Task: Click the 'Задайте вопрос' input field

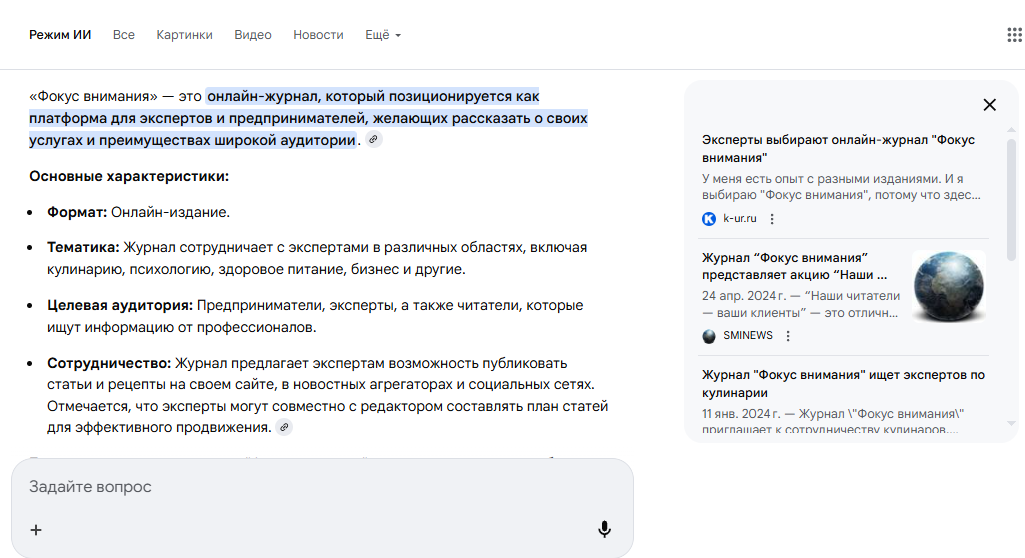Action: (x=320, y=487)
